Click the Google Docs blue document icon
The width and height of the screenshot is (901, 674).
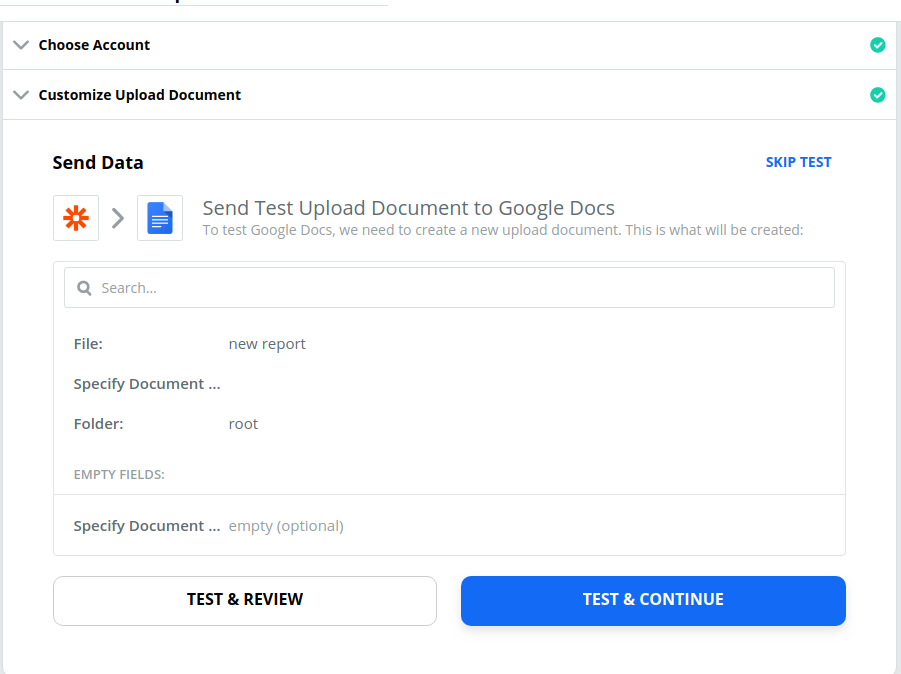tap(160, 218)
